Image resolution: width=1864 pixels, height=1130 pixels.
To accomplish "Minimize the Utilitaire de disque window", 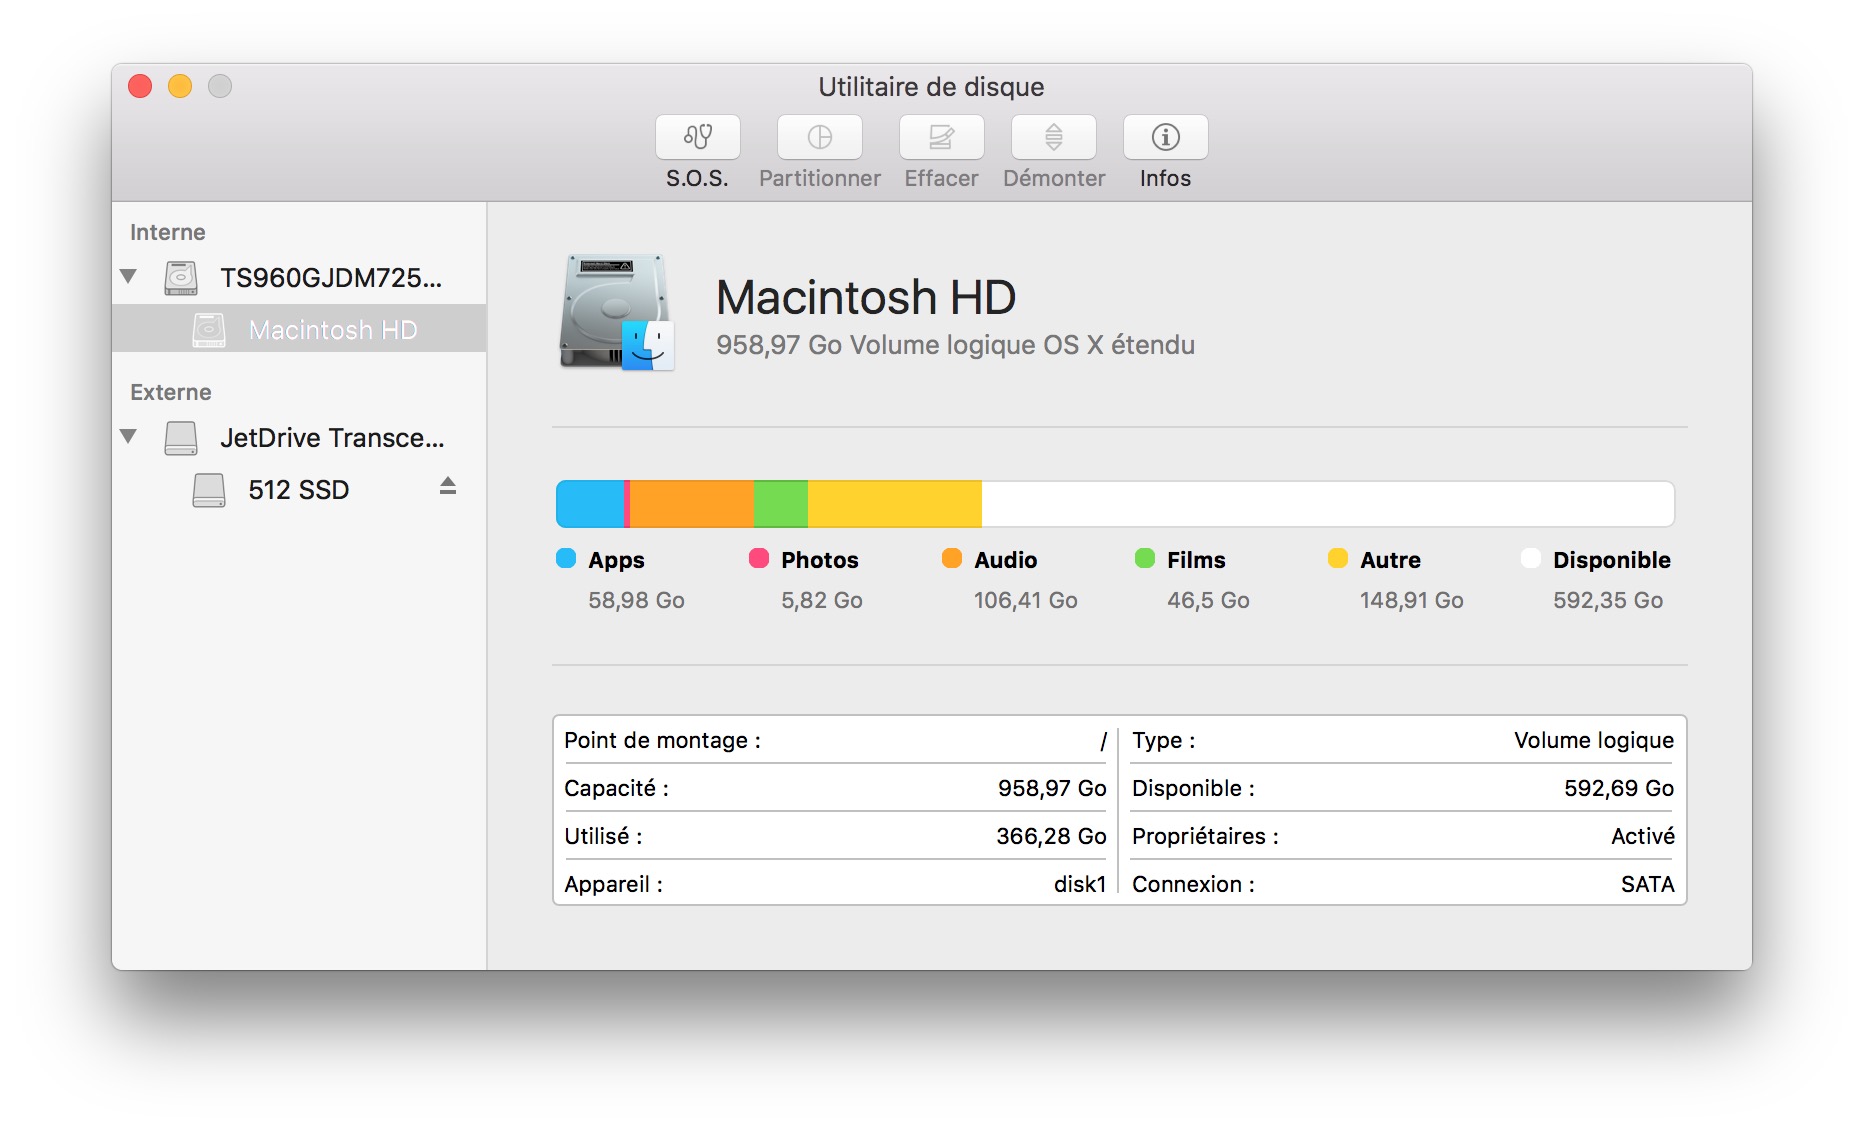I will point(180,86).
